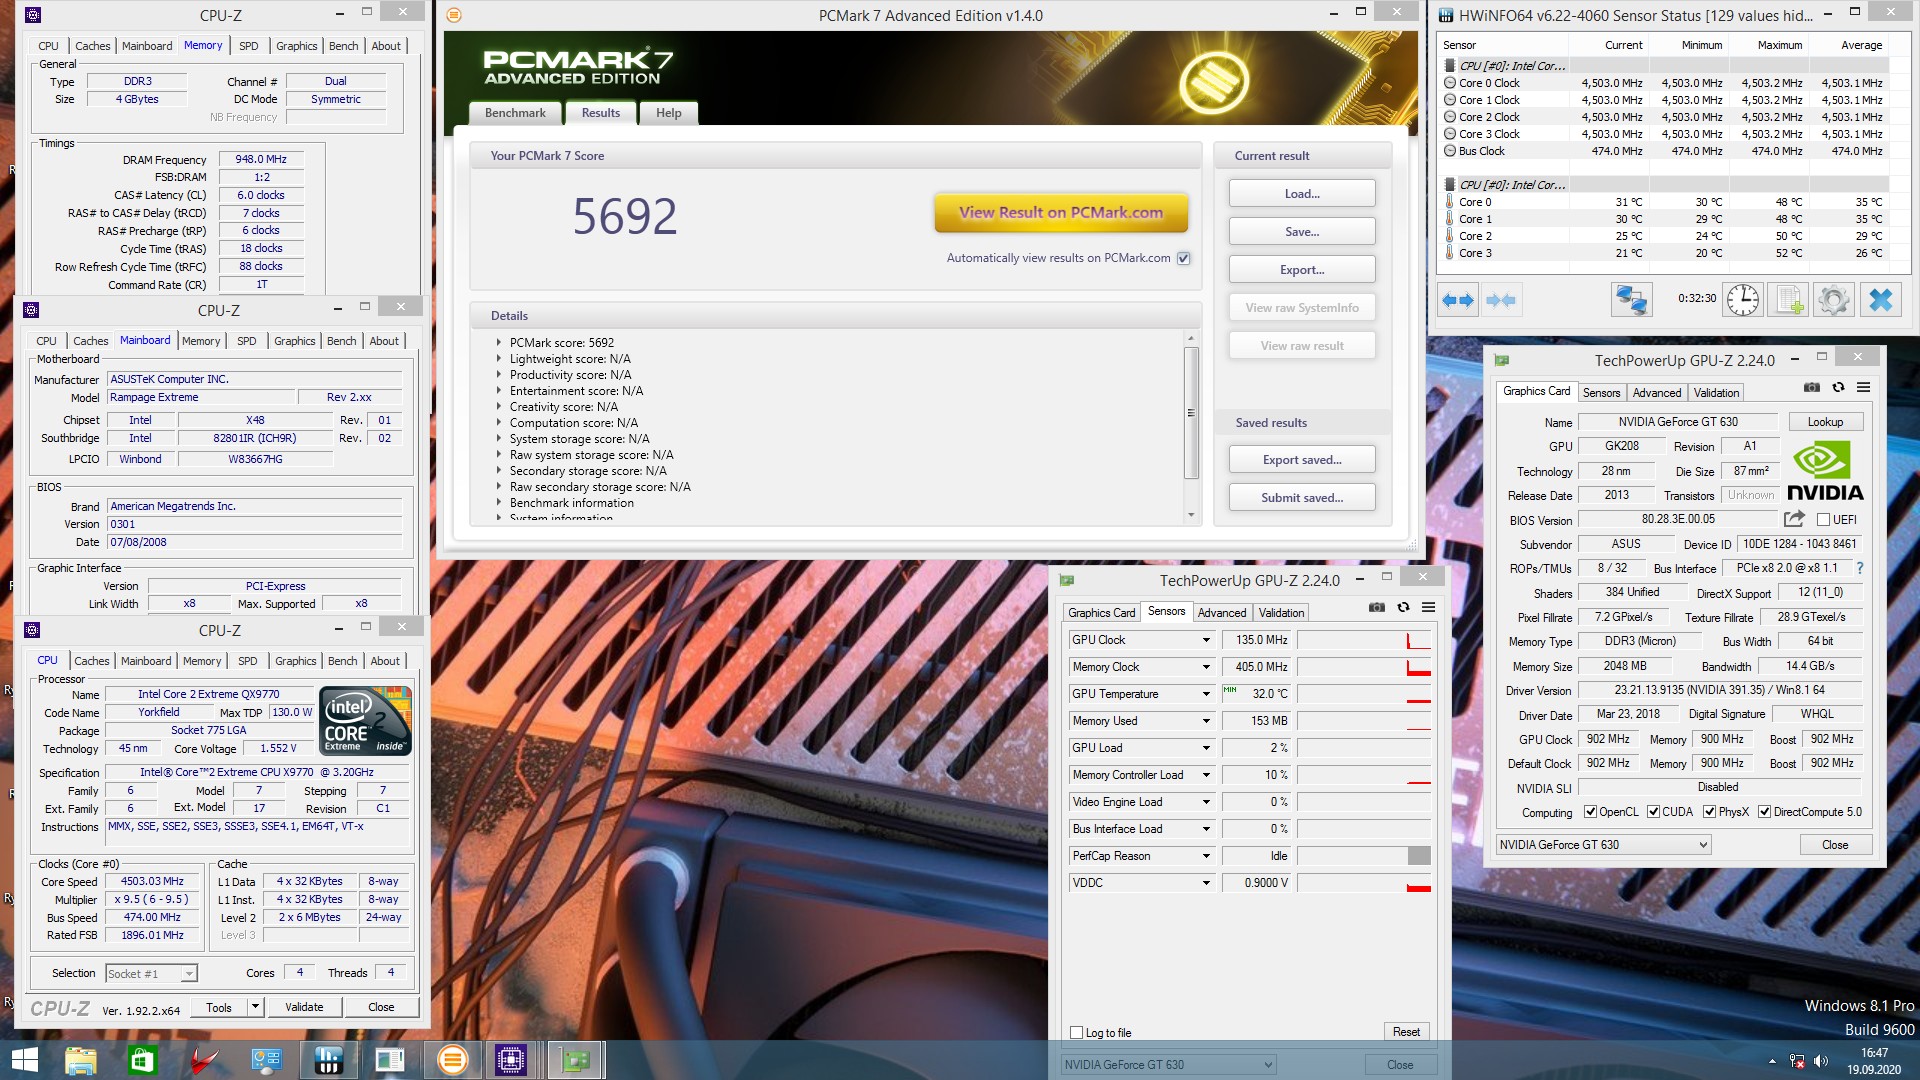Image resolution: width=1920 pixels, height=1080 pixels.
Task: Open the Memory Used sensor dropdown
Action: (1206, 721)
